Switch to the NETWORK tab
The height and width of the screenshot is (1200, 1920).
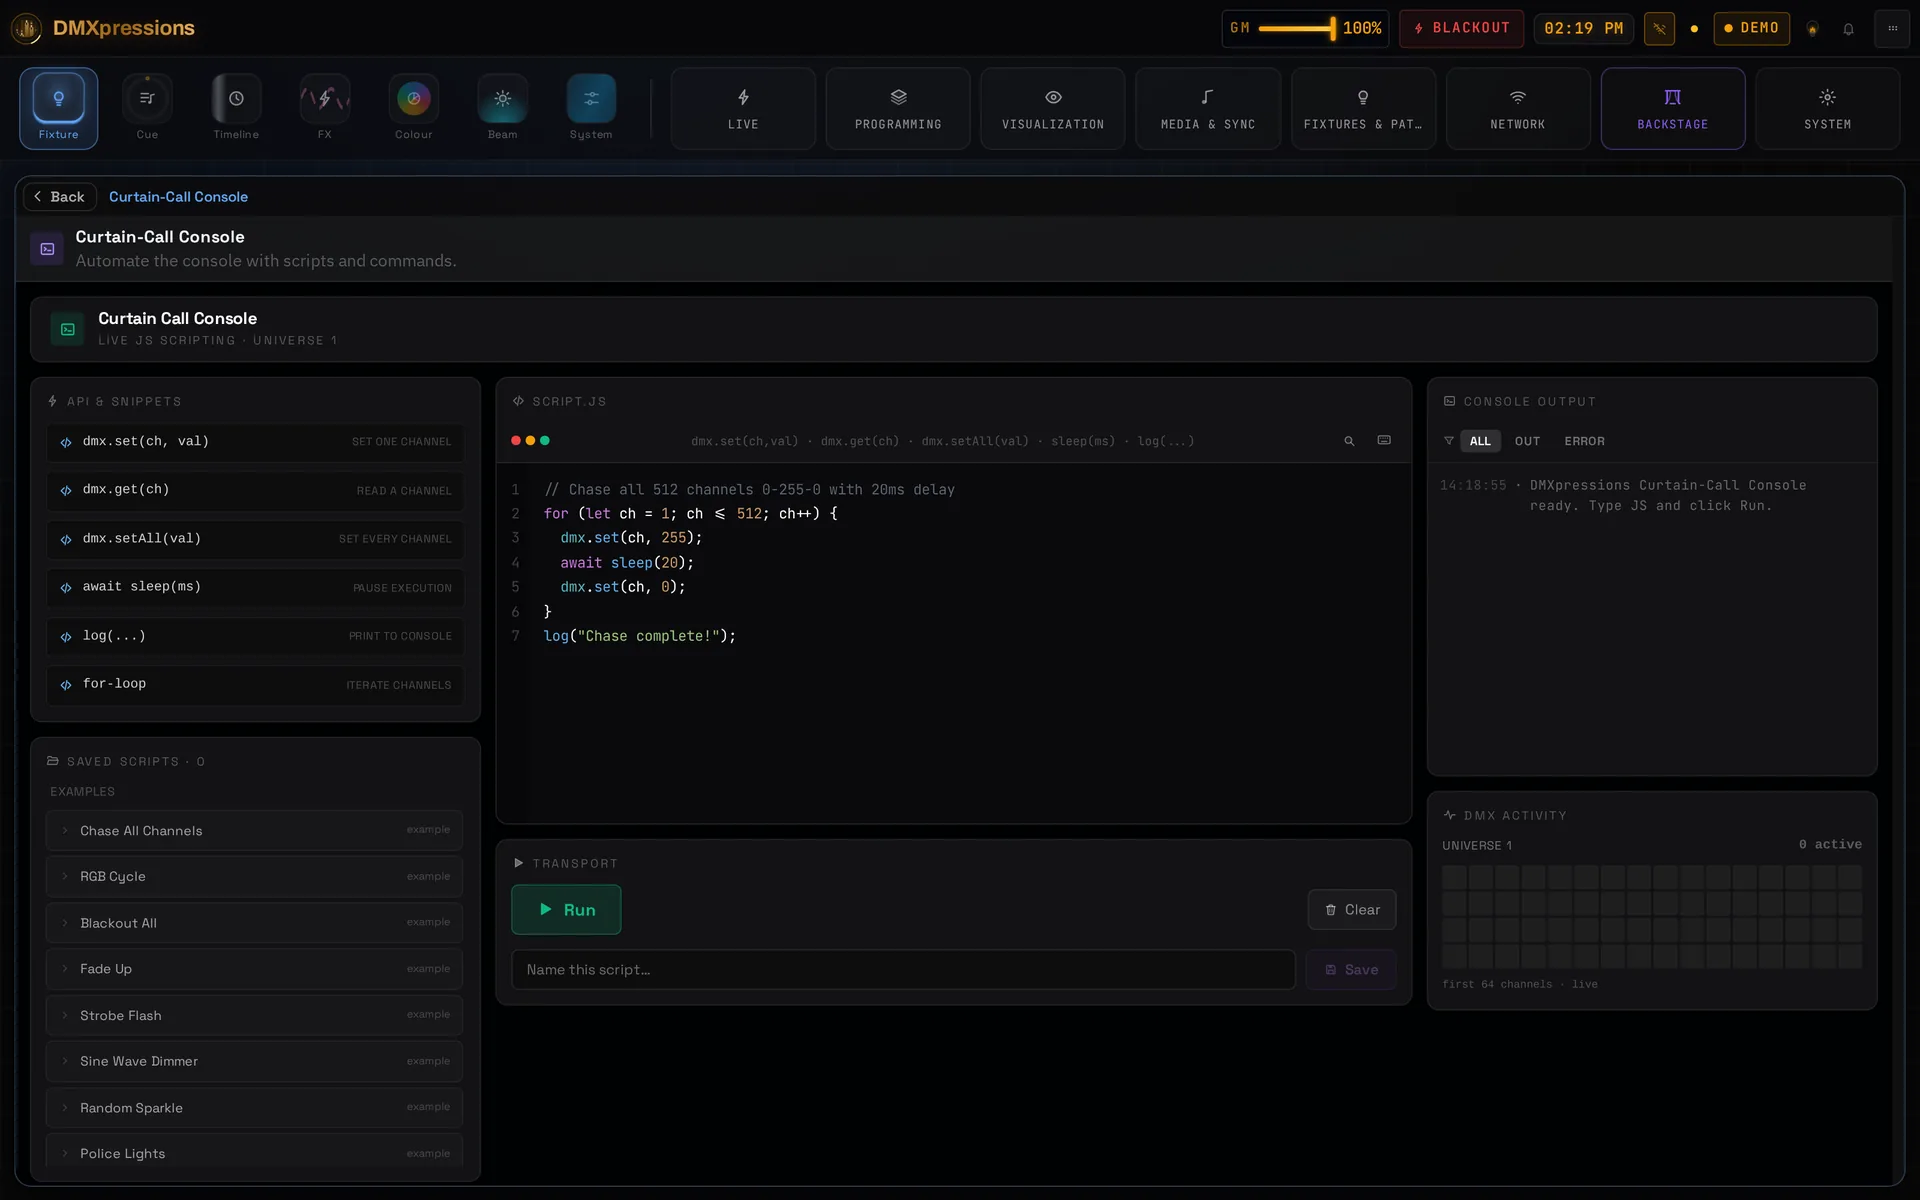click(1518, 108)
